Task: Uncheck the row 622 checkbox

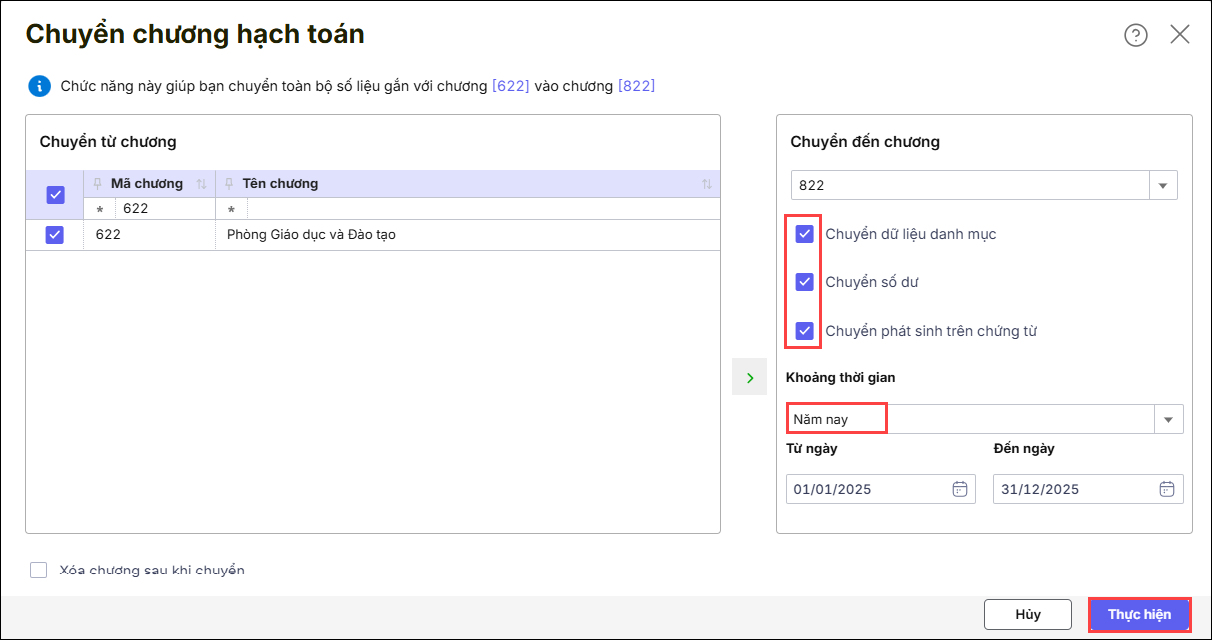Action: tap(55, 235)
